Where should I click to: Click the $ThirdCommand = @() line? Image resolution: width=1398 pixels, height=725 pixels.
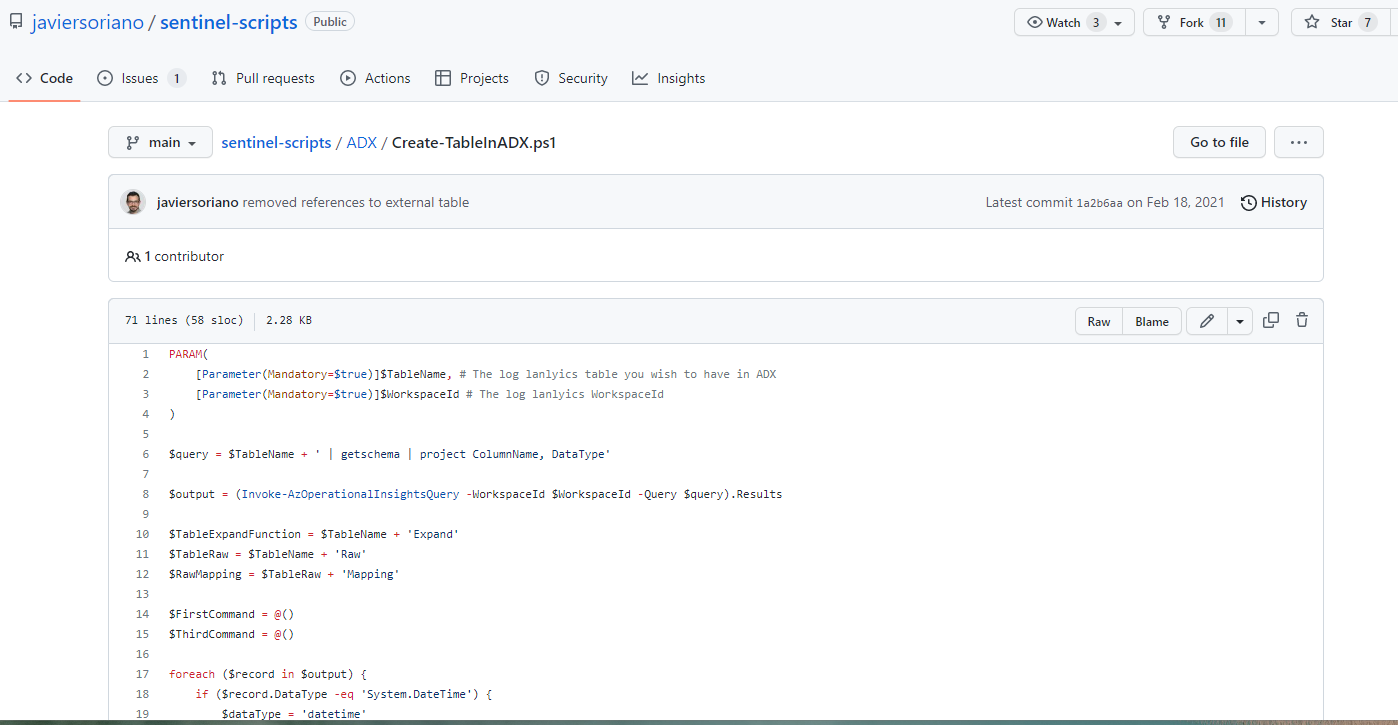(232, 634)
